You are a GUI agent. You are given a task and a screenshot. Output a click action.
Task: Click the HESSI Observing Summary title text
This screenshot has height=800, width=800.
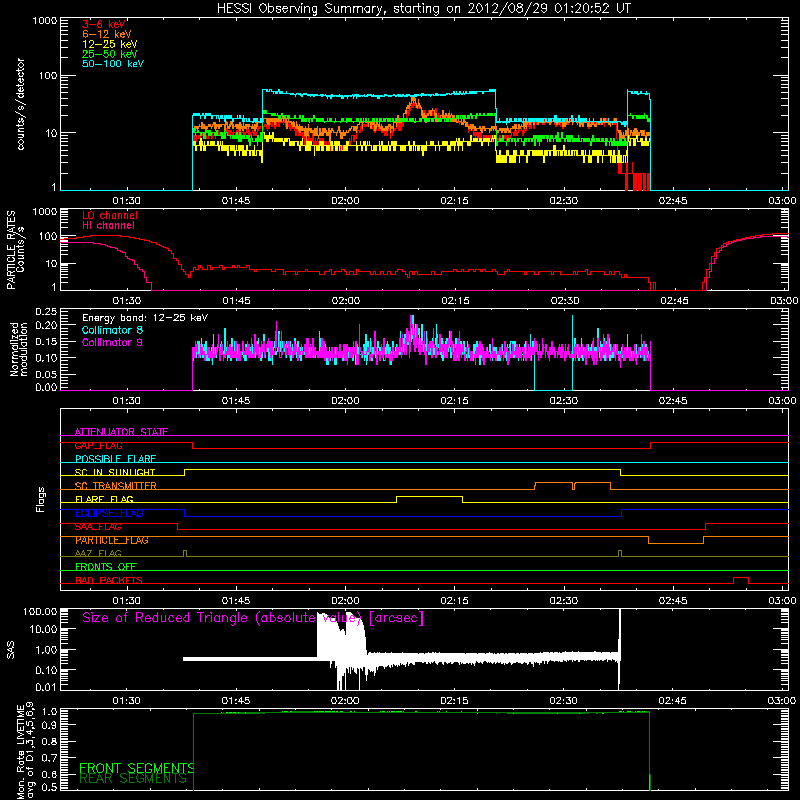tap(423, 9)
